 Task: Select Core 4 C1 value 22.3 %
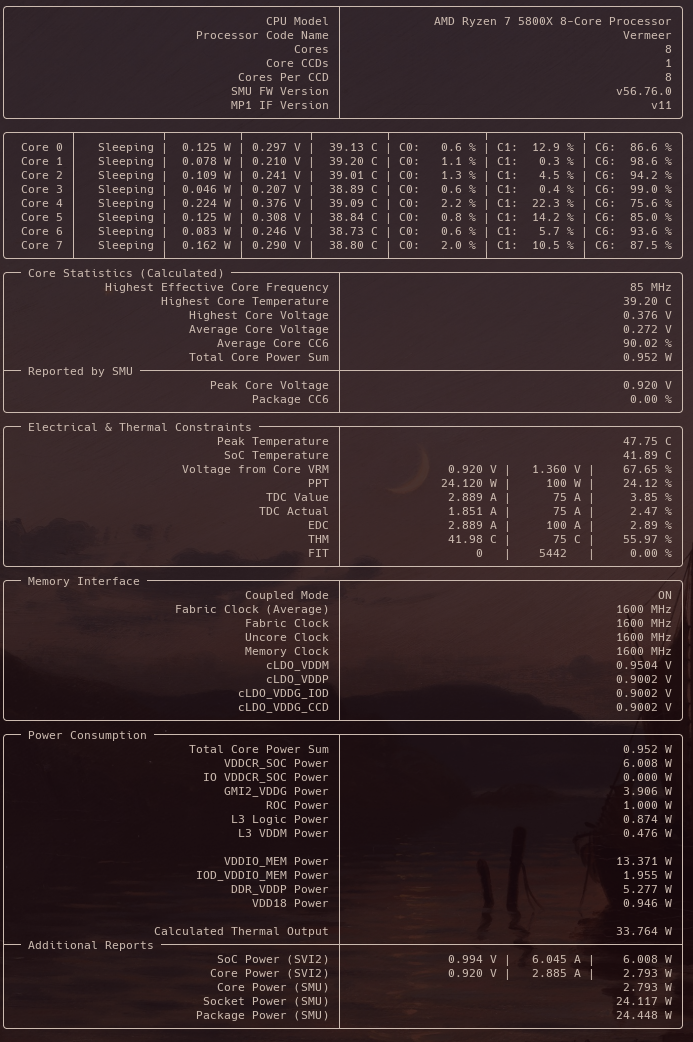point(553,203)
